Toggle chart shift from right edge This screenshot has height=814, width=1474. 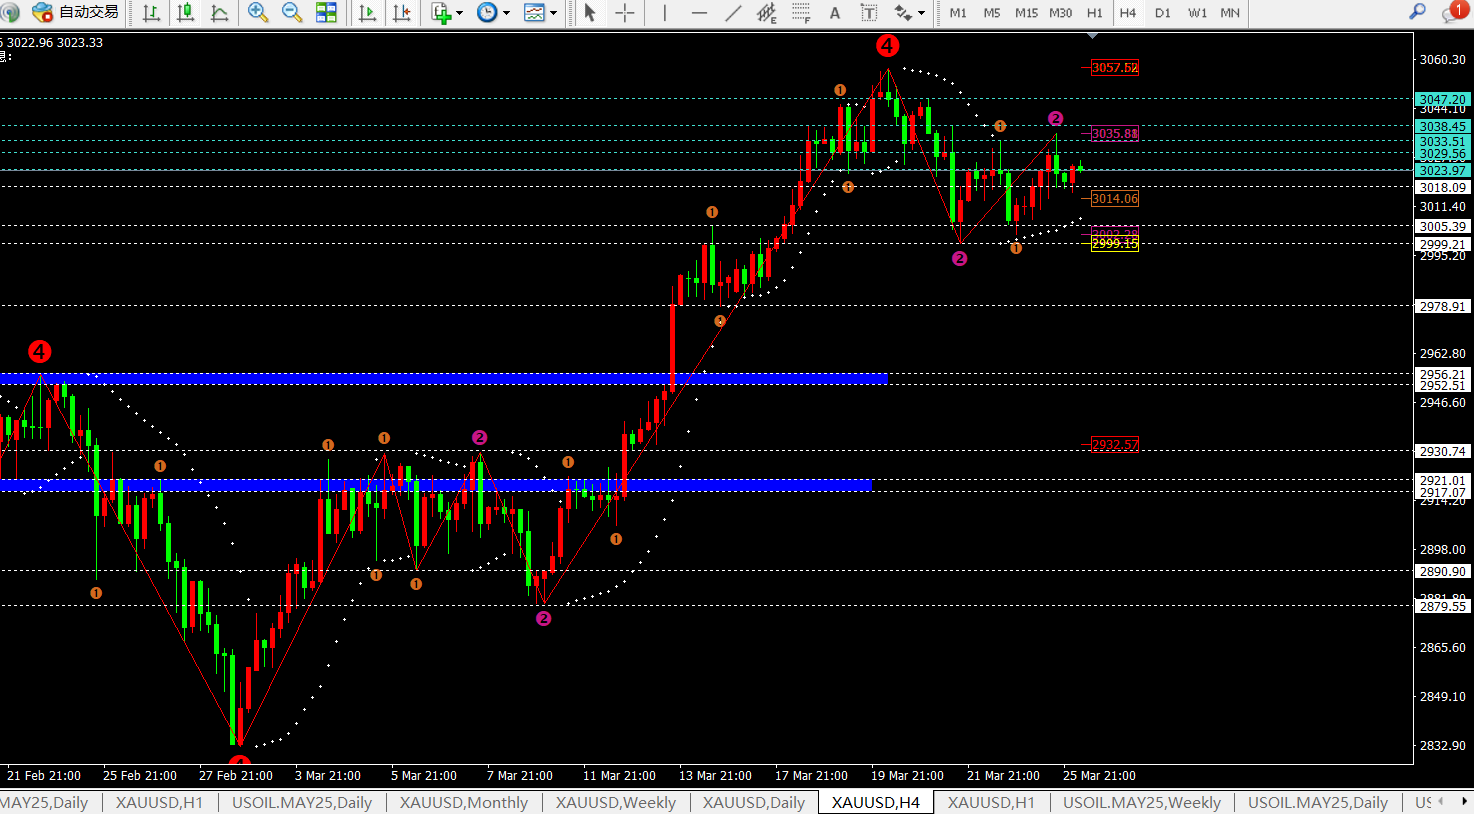[401, 13]
